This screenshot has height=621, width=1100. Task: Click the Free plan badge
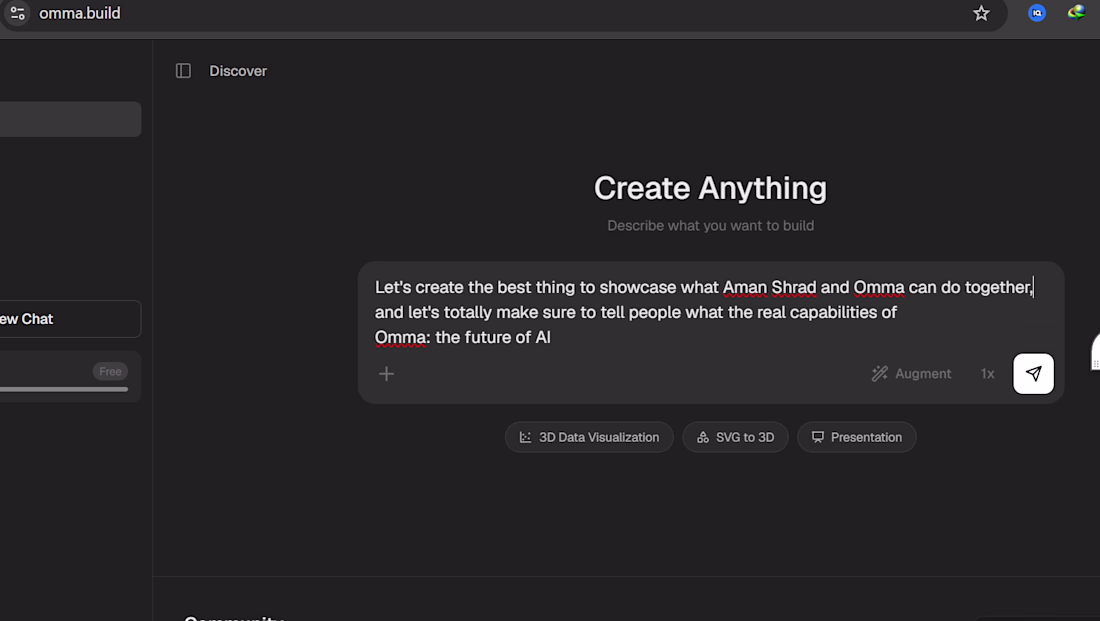pos(110,371)
